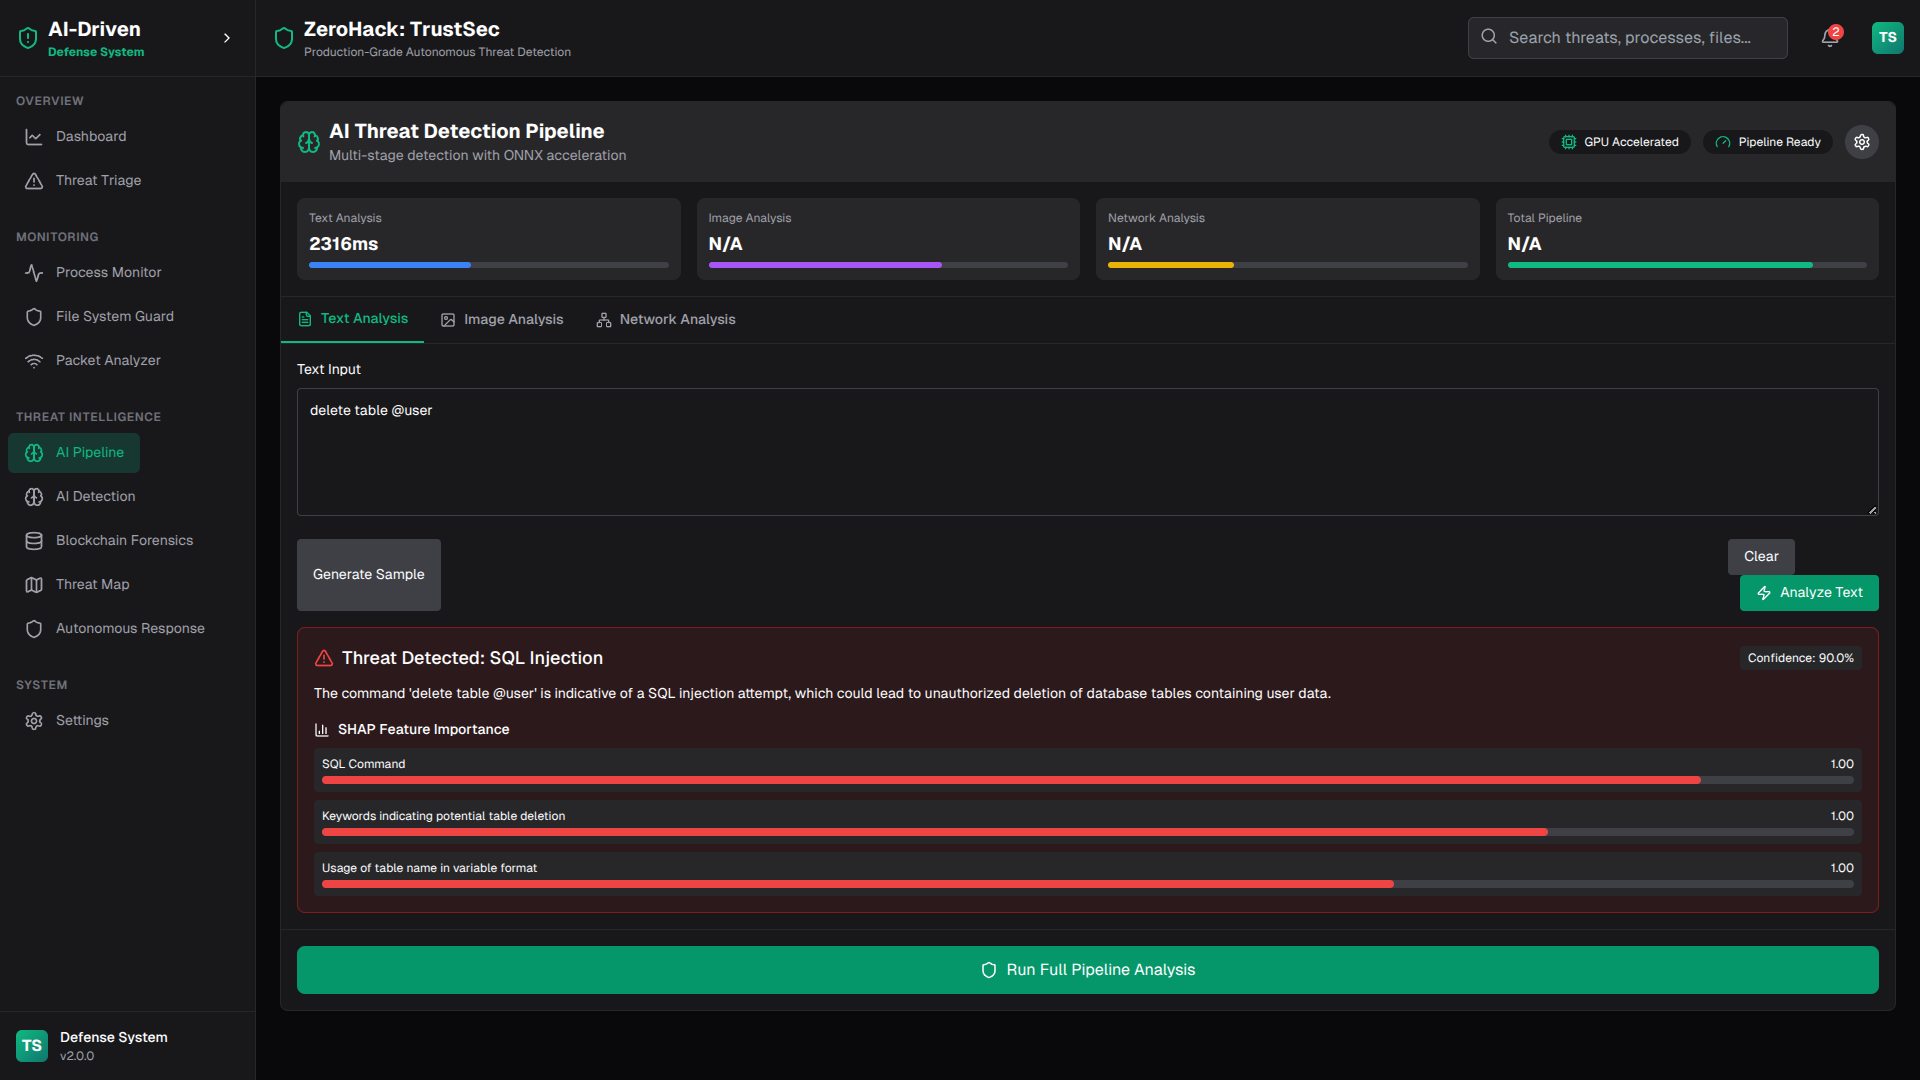Image resolution: width=1920 pixels, height=1080 pixels.
Task: Open the notifications bell icon
Action: [x=1829, y=38]
